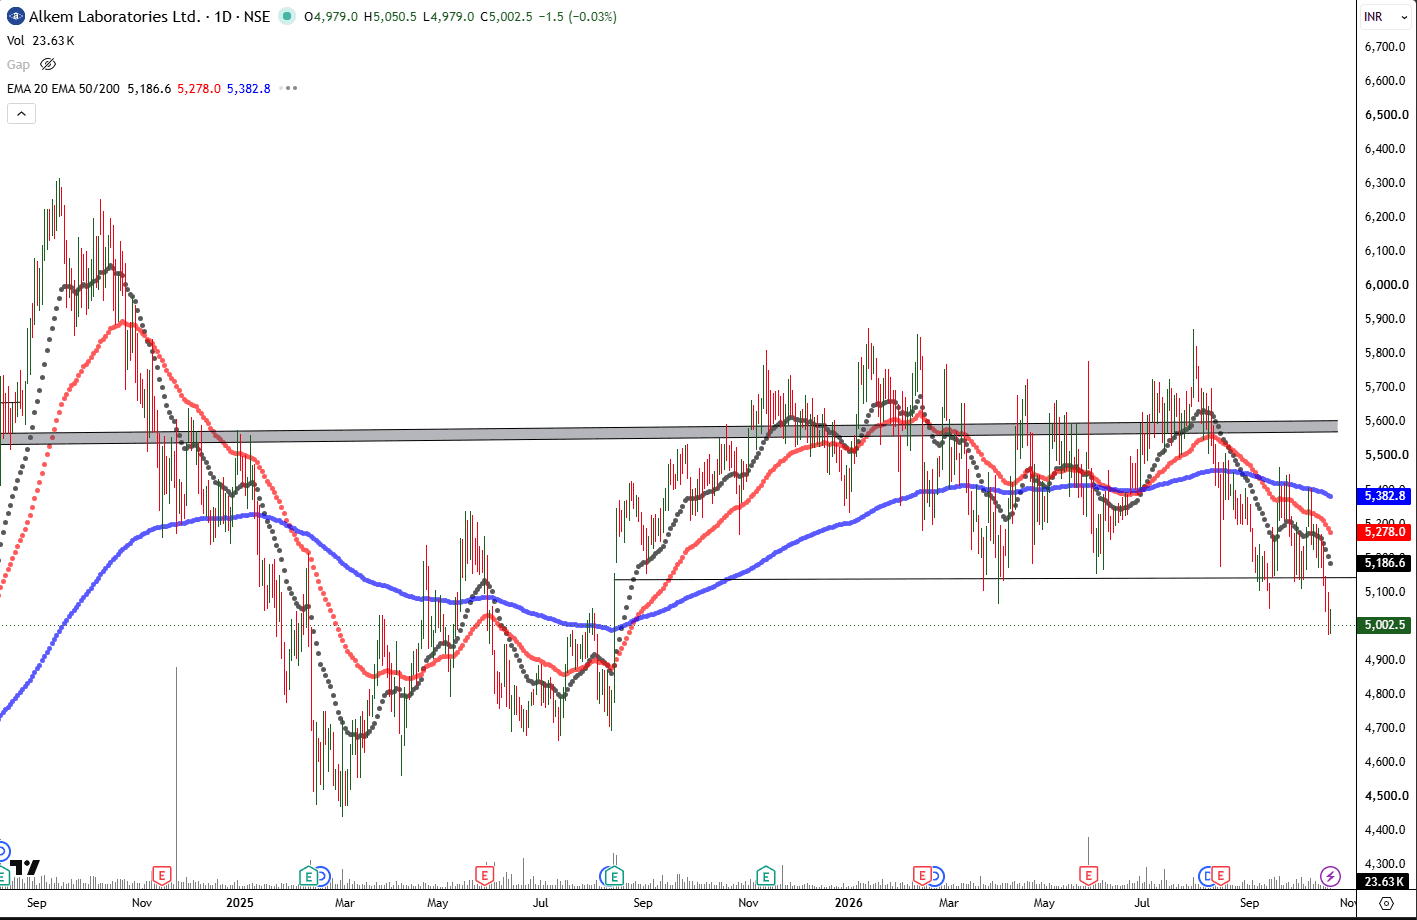Open chart settings gear in the bottom-right corner
Image resolution: width=1417 pixels, height=920 pixels.
(x=1386, y=902)
